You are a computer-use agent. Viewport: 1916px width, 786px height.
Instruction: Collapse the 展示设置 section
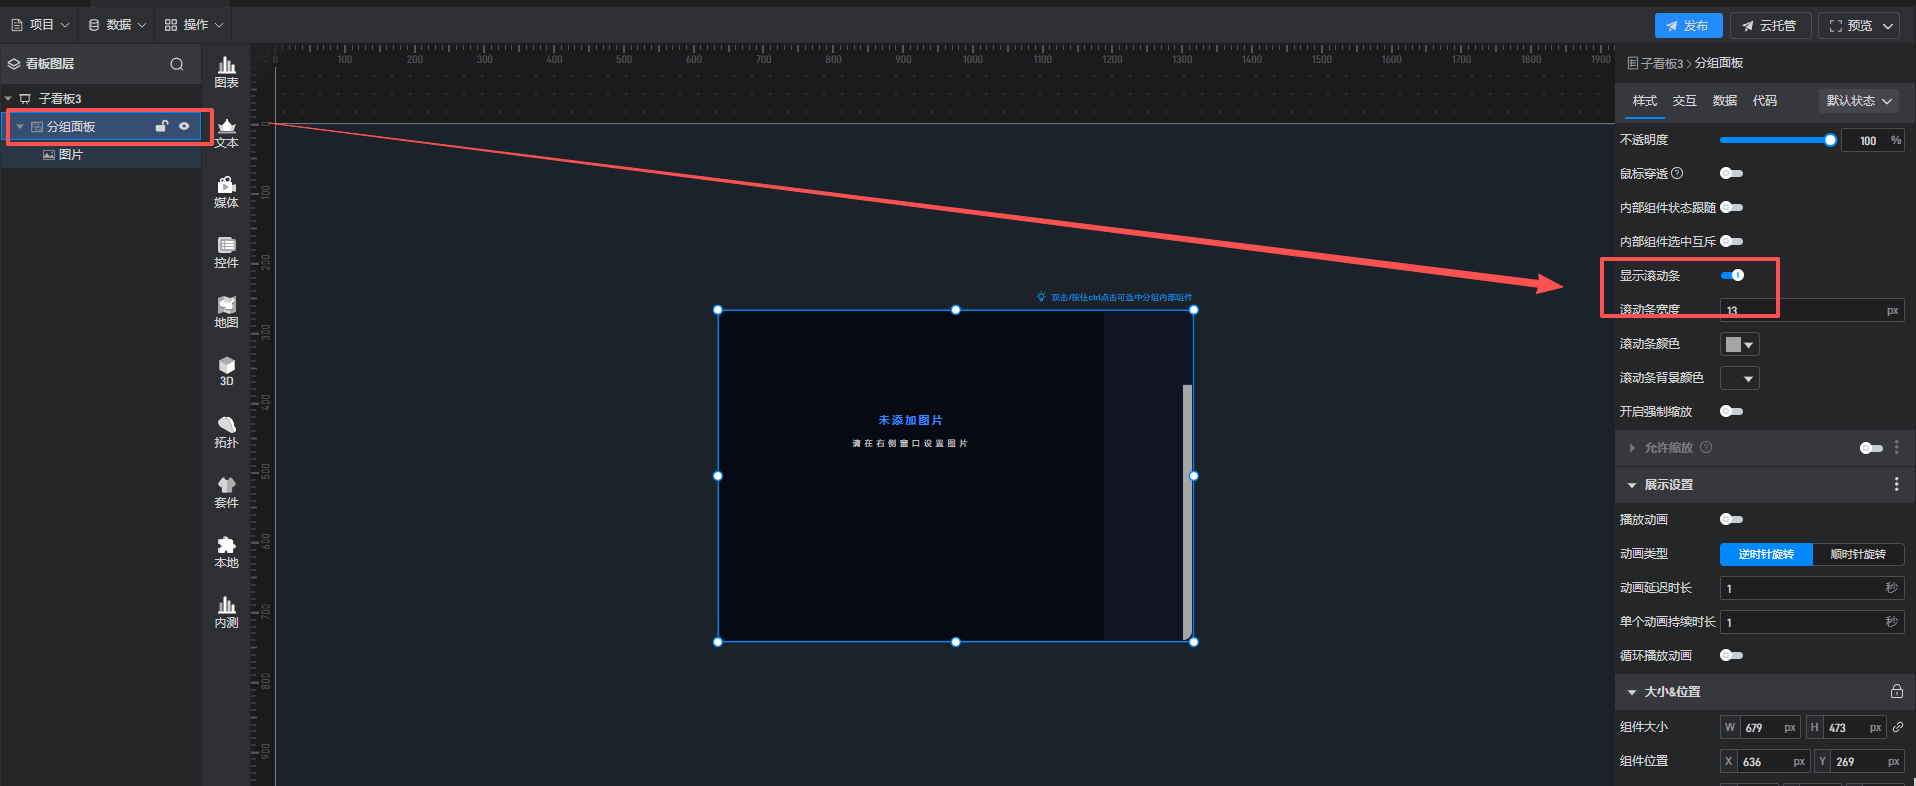tap(1632, 485)
